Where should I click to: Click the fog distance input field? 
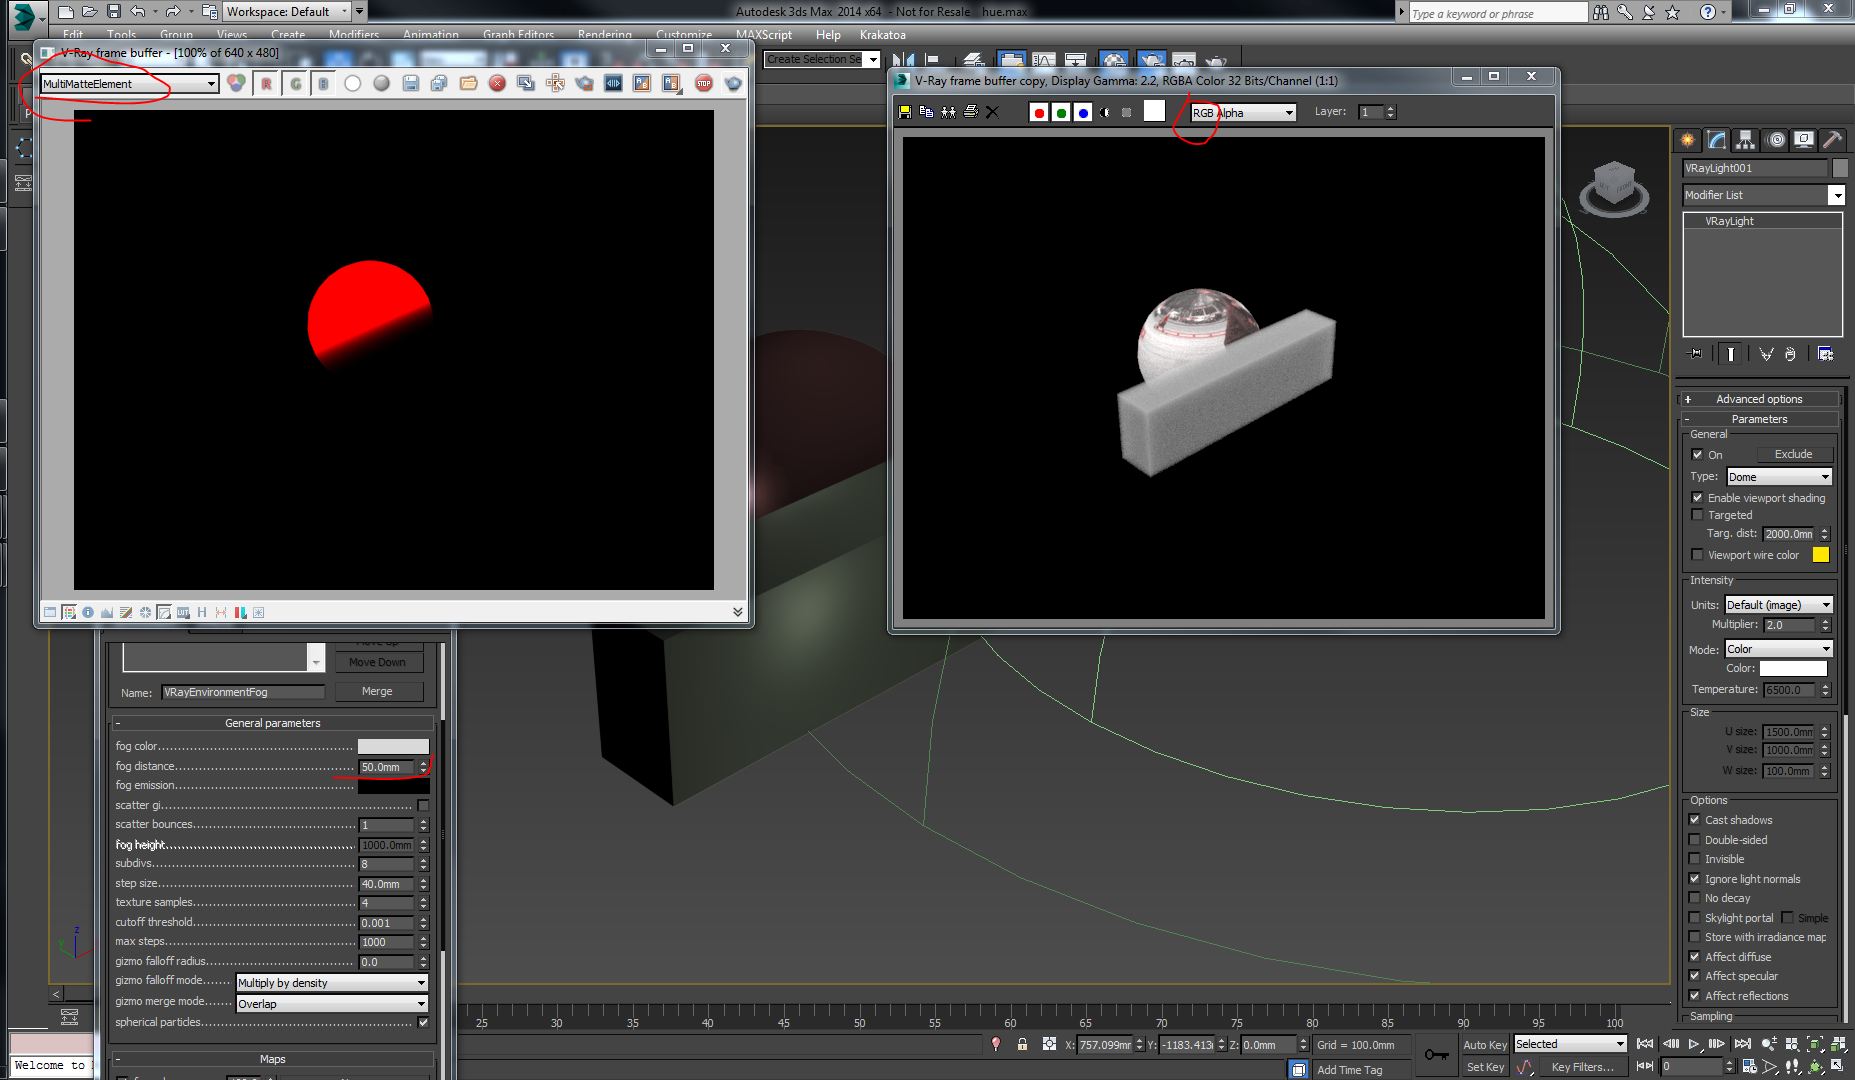pos(386,767)
